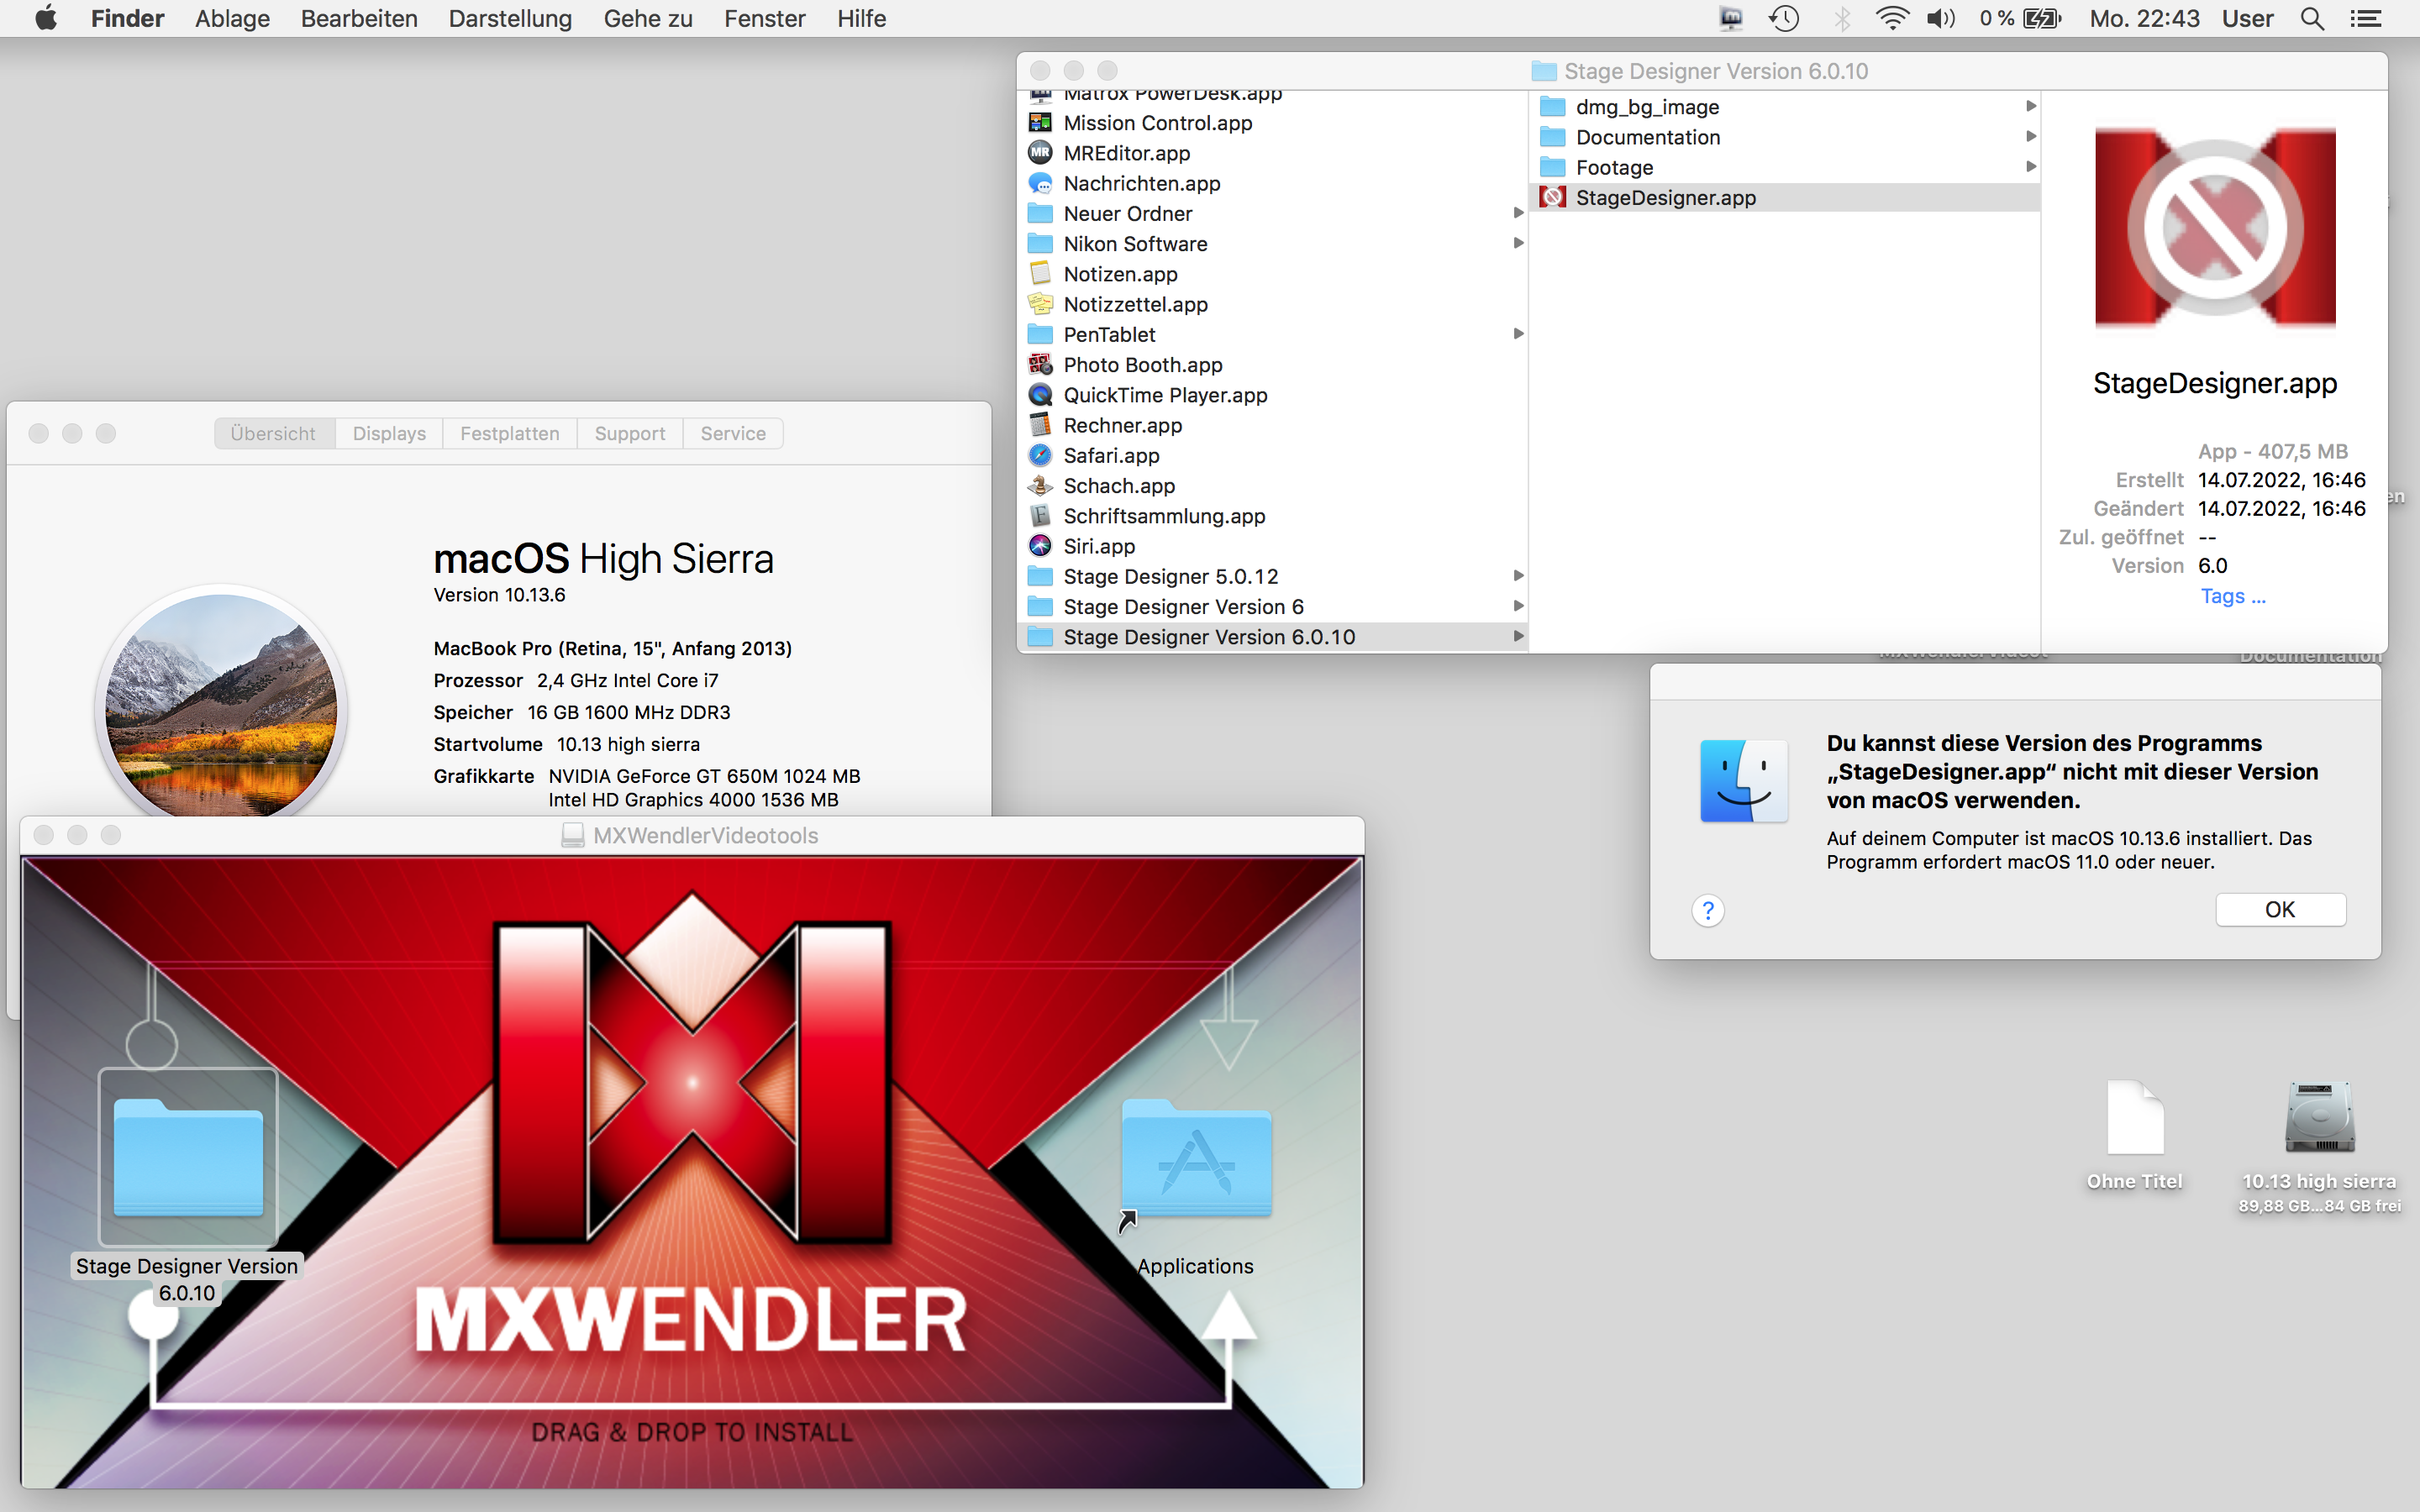Select the dmg_bg_image folder row
The height and width of the screenshot is (1512, 2420).
pos(1784,107)
